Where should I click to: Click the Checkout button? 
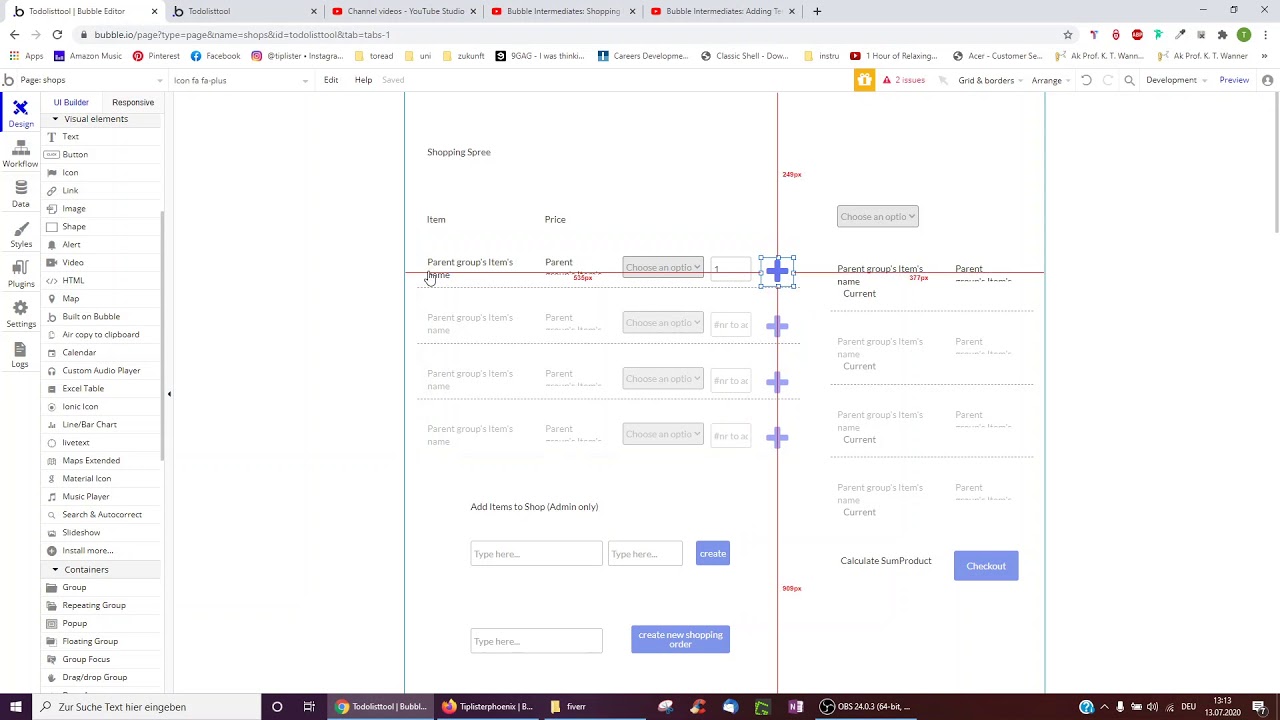pos(986,566)
